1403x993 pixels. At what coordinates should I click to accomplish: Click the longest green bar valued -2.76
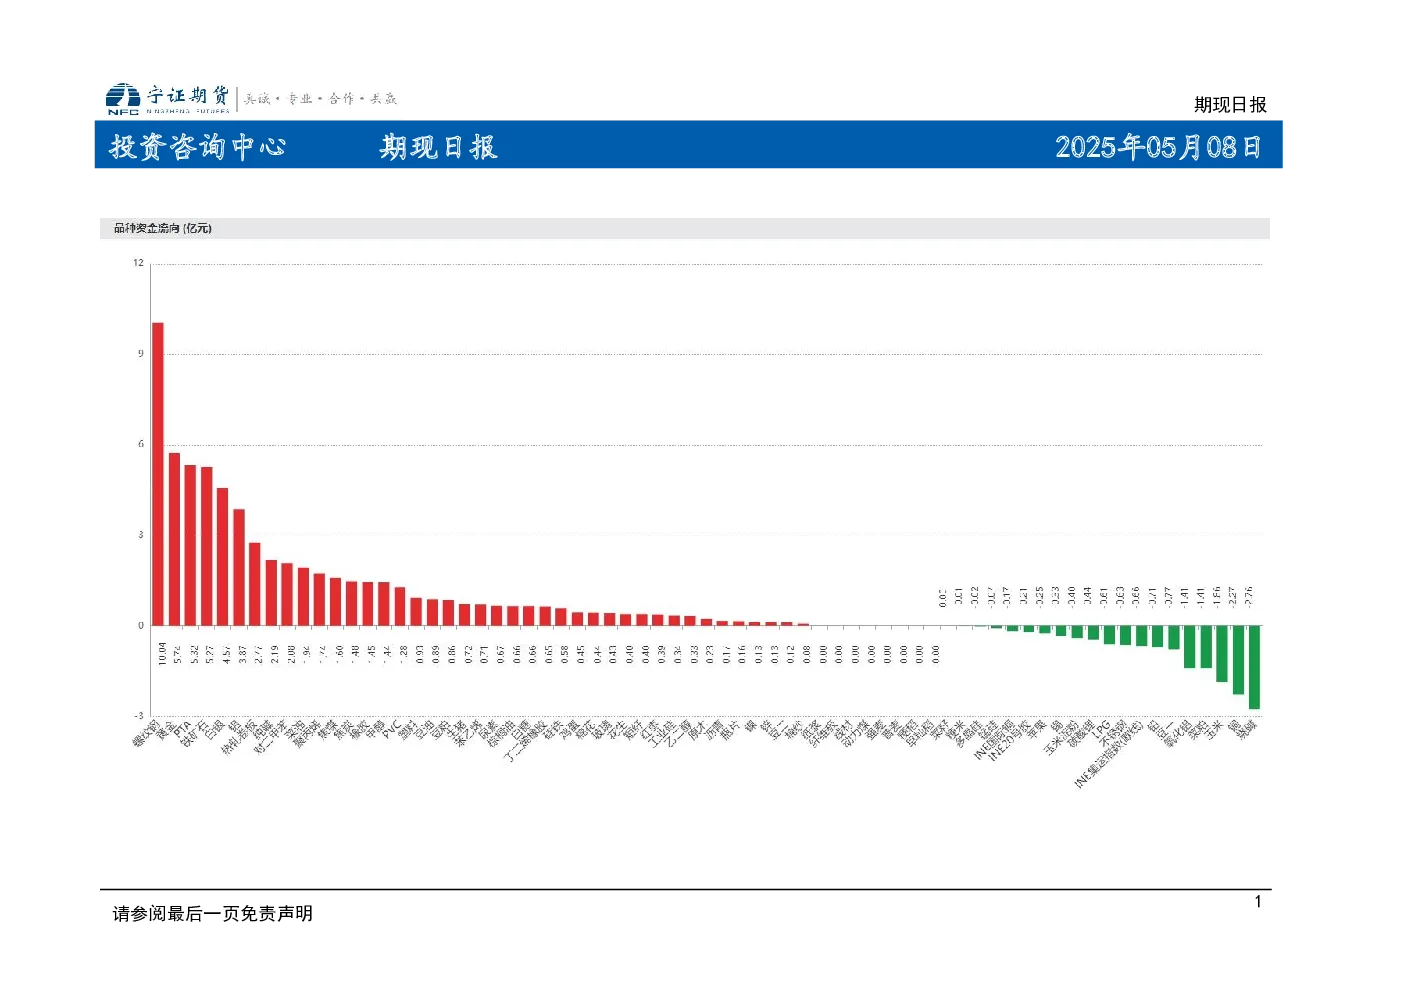pyautogui.click(x=1254, y=667)
